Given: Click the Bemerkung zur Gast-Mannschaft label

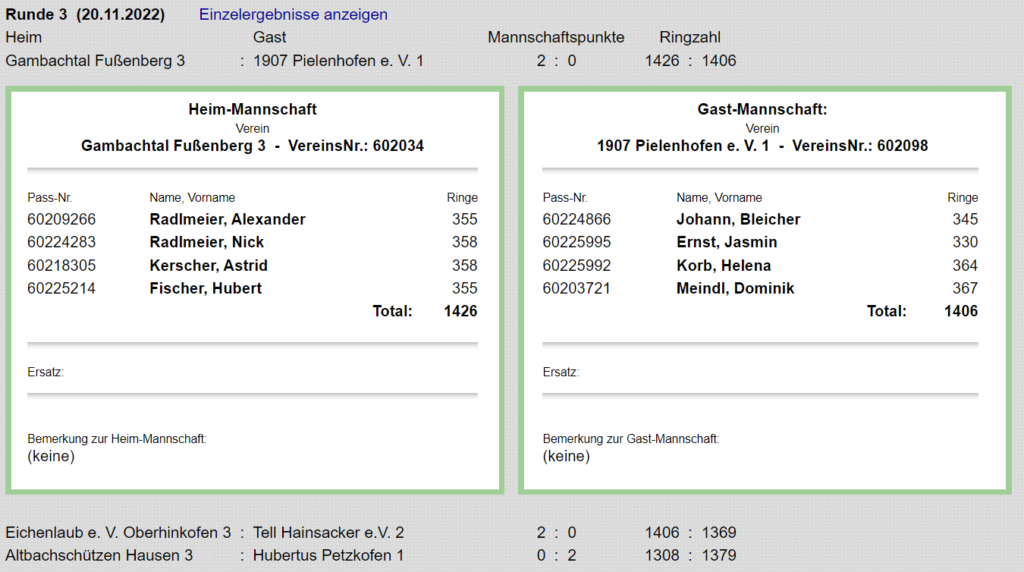Looking at the screenshot, I should point(631,439).
